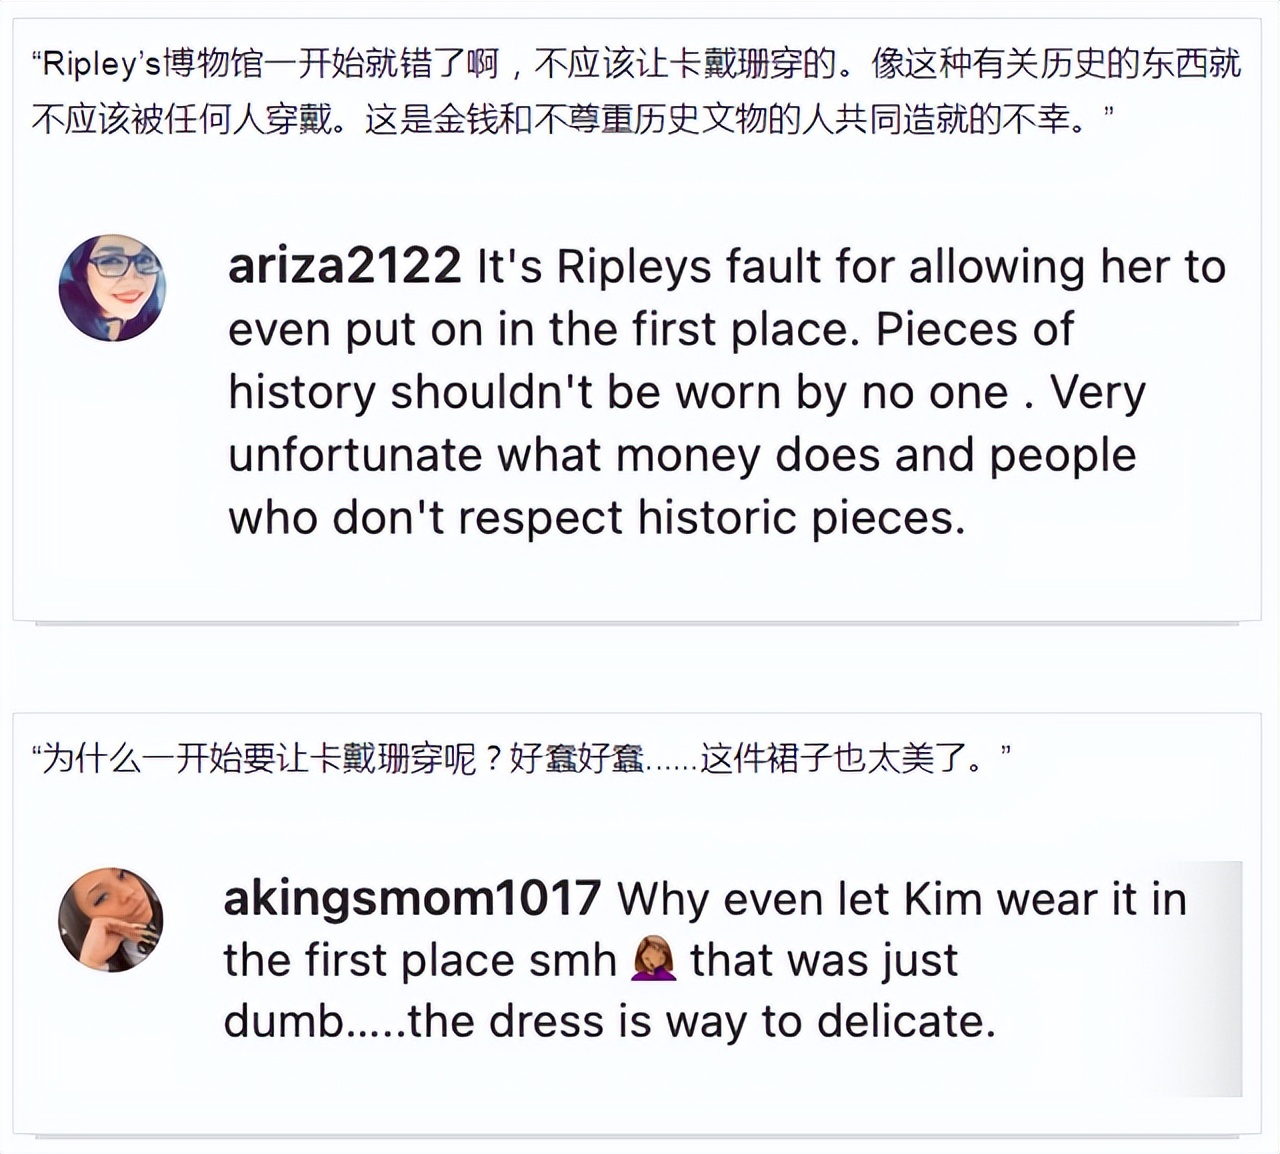Click the Chinese text starting "Ripley's博物馆"

pyautogui.click(x=636, y=64)
